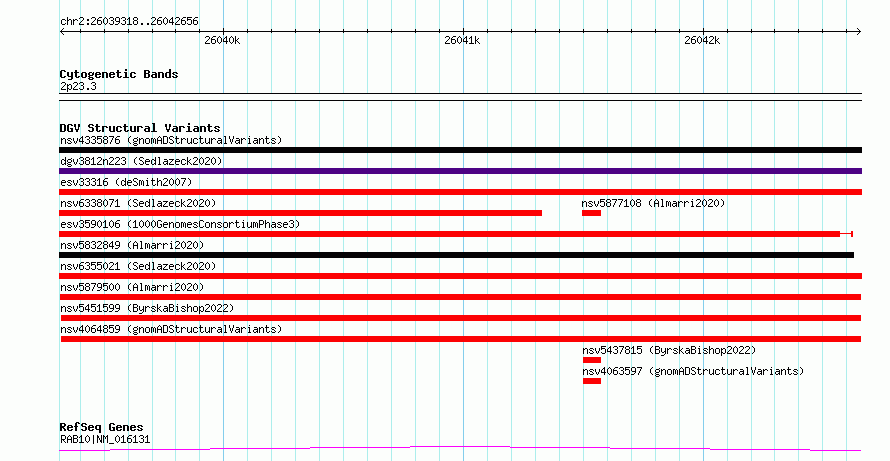
Task: Select the red nsv5879500 variant bar
Action: pyautogui.click(x=460, y=297)
